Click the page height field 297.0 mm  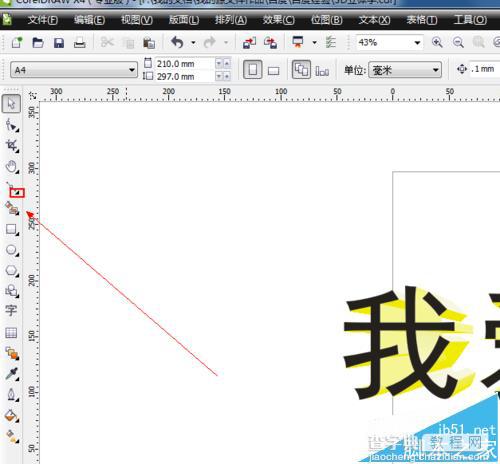coord(184,76)
